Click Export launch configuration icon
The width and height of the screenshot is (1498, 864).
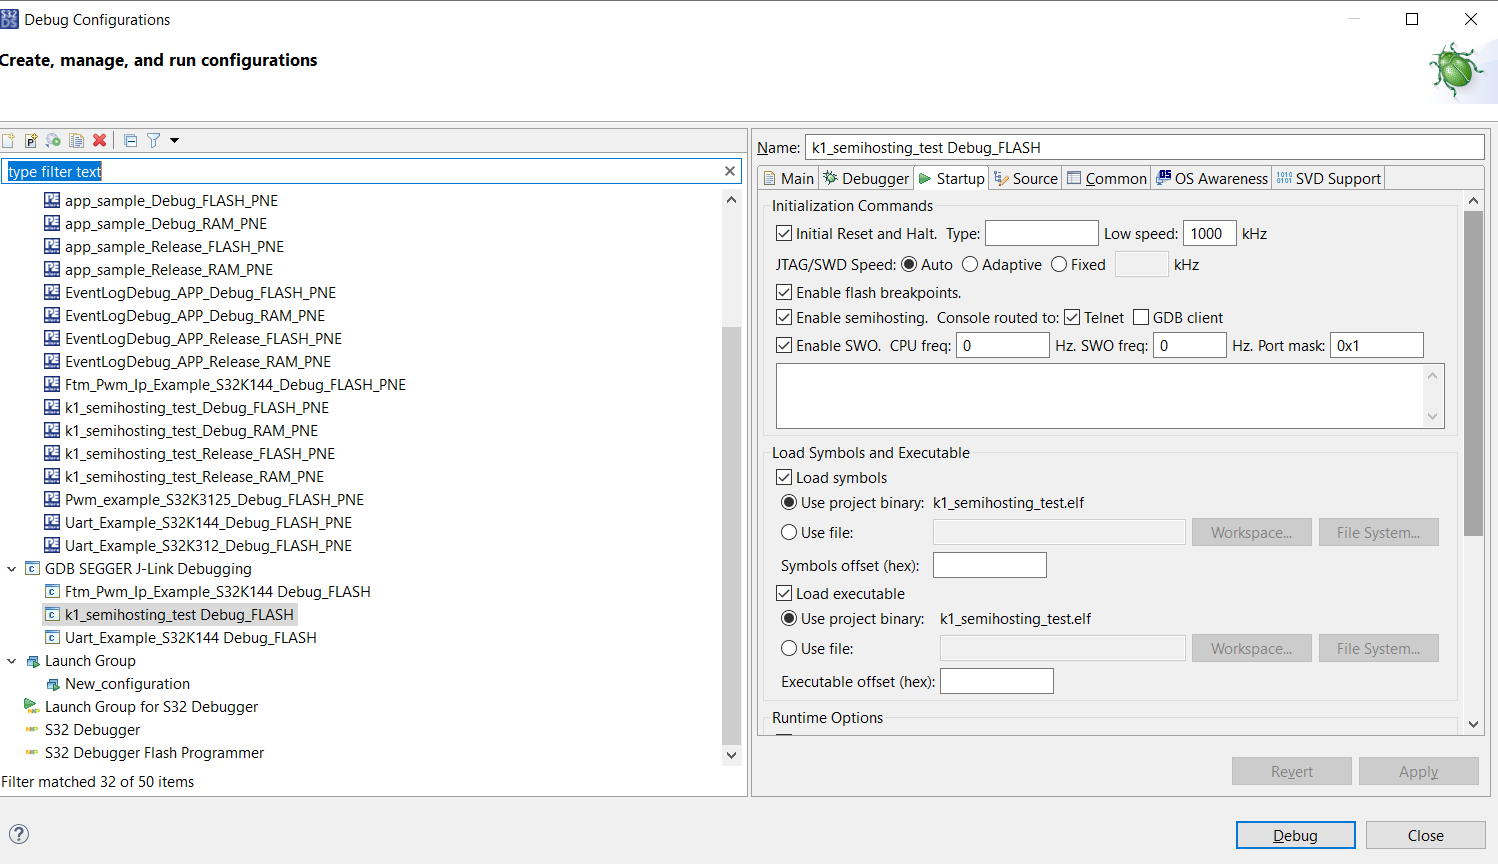coord(53,141)
